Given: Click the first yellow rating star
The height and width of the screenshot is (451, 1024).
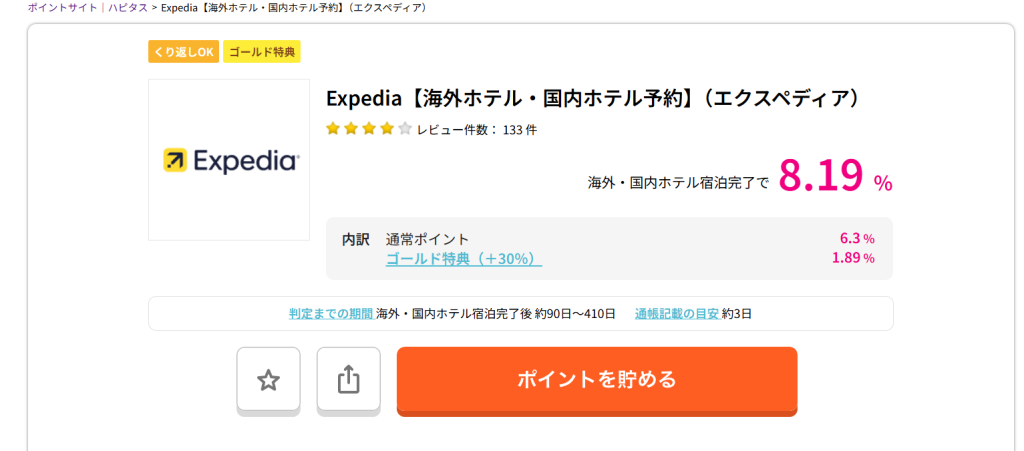Looking at the screenshot, I should (x=333, y=129).
